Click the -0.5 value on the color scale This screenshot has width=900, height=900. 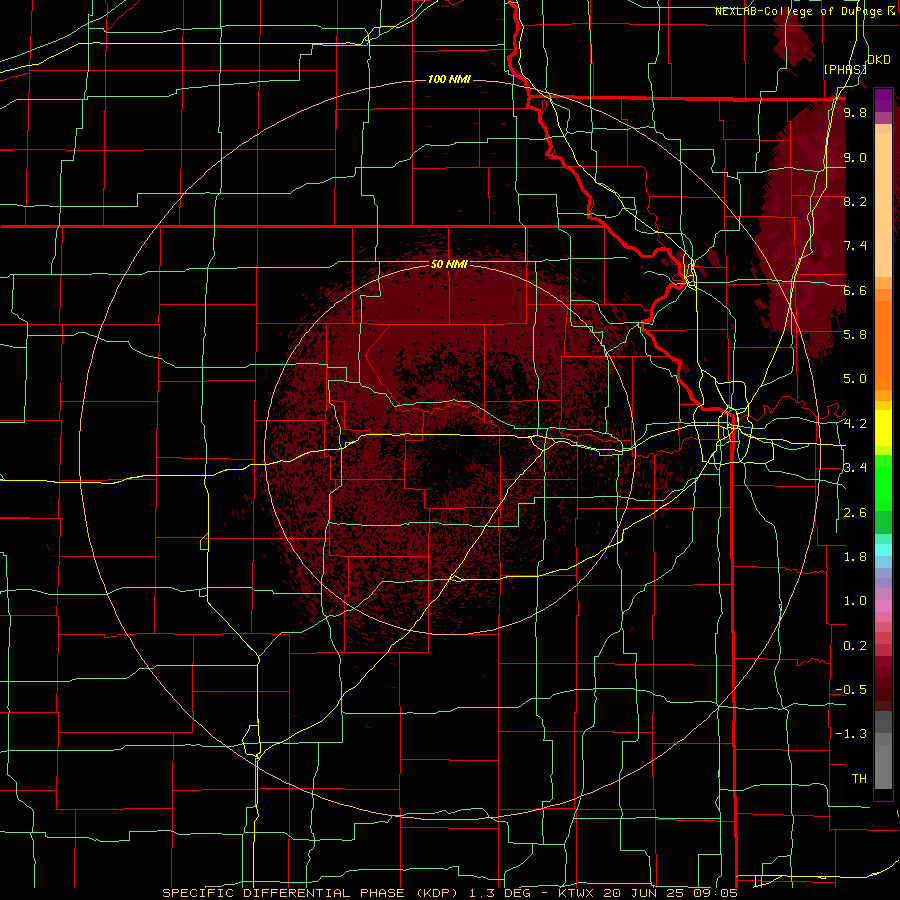851,690
